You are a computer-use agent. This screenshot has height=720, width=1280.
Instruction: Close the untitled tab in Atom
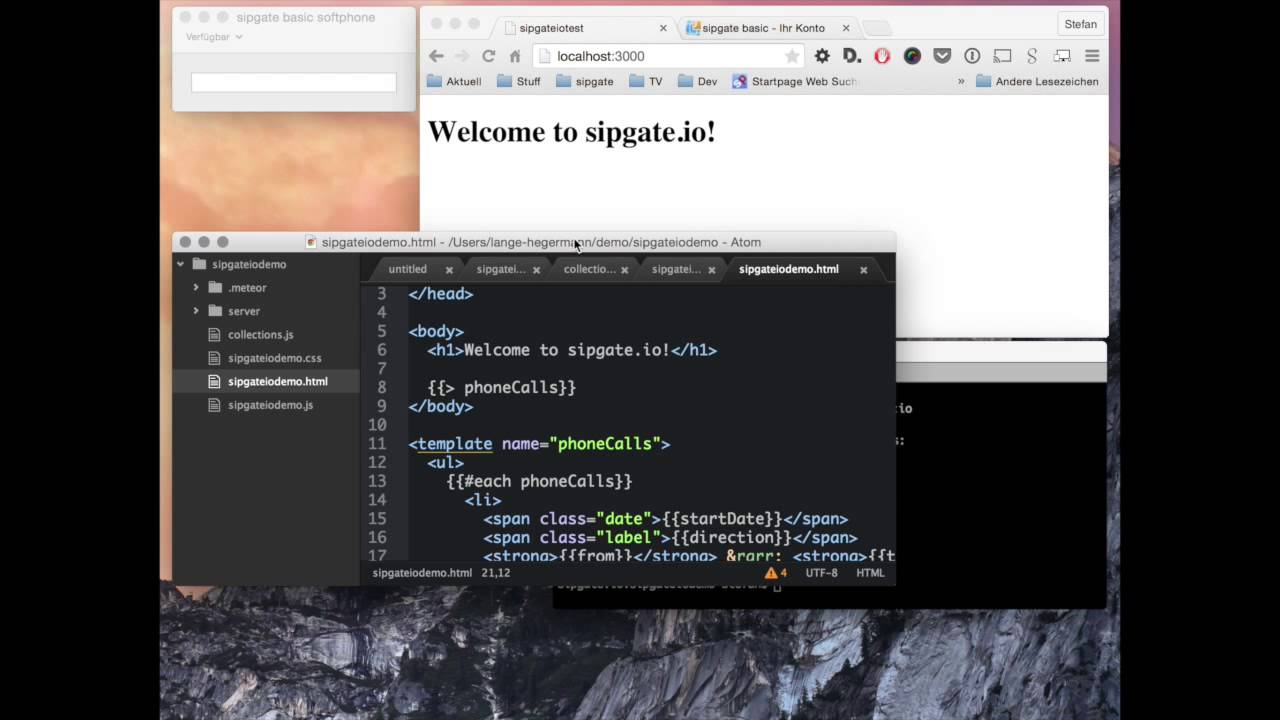(449, 270)
